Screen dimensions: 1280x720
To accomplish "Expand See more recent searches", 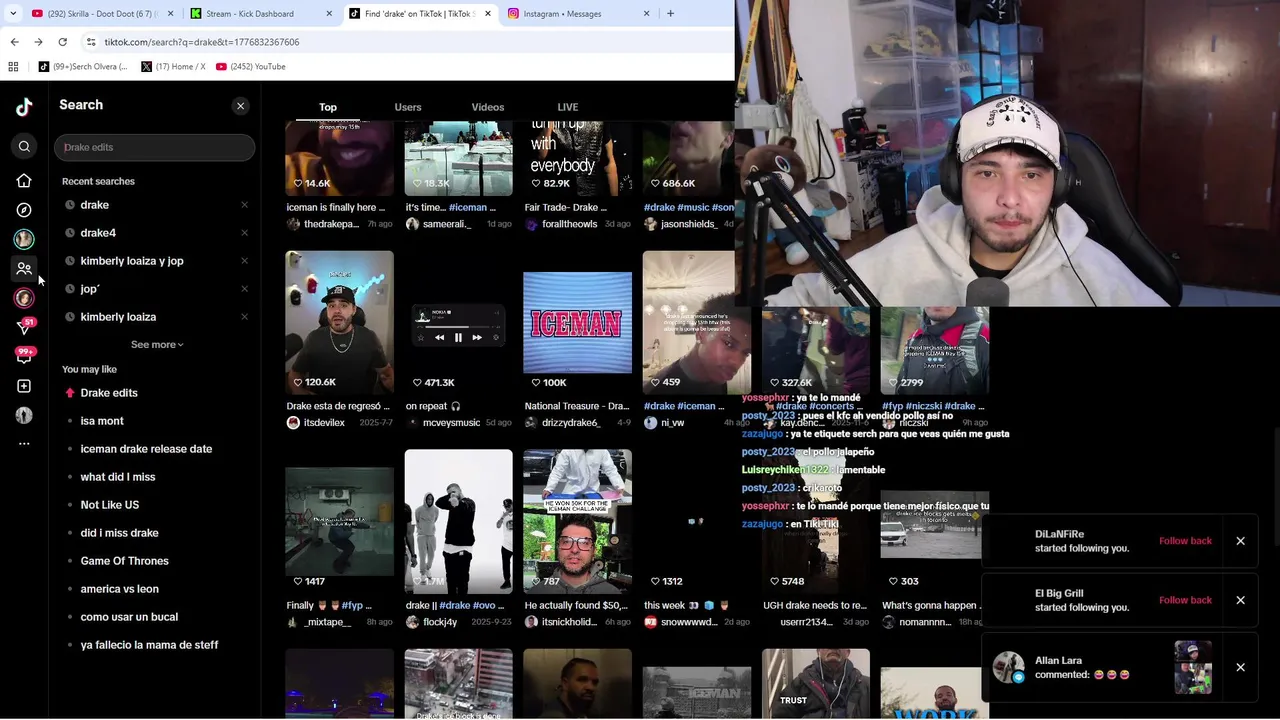I will pyautogui.click(x=157, y=345).
